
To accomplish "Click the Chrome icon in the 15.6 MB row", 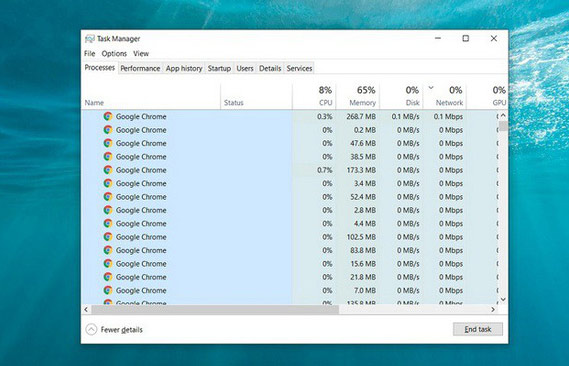I will click(108, 264).
